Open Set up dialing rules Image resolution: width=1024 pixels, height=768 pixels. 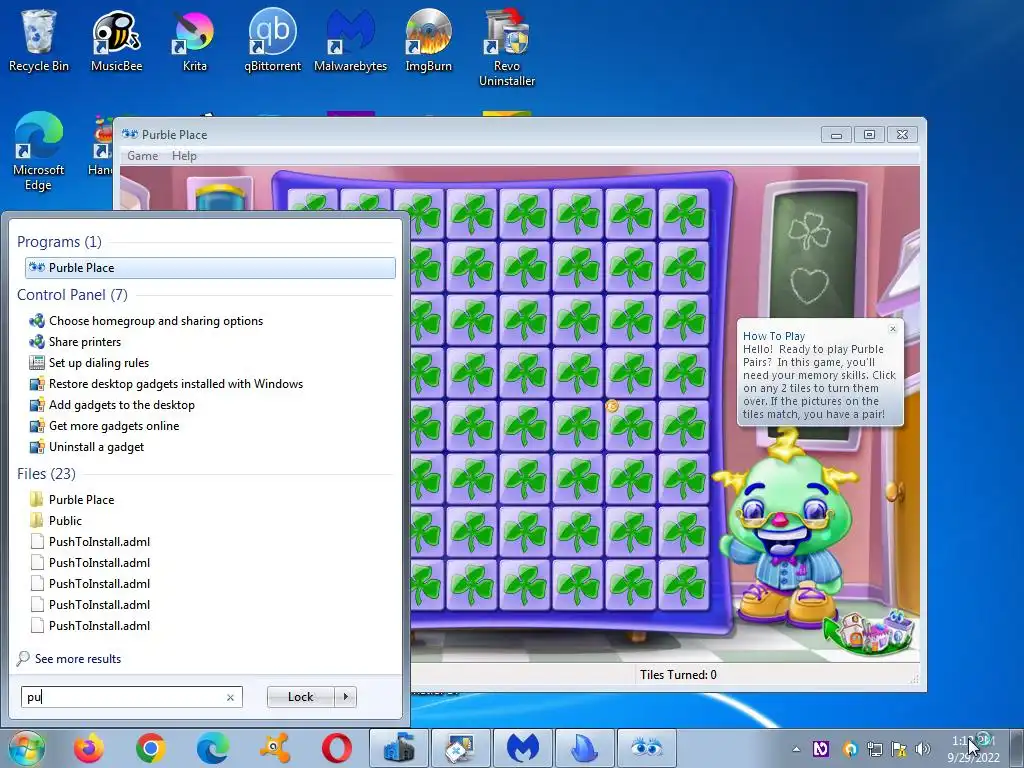(99, 362)
